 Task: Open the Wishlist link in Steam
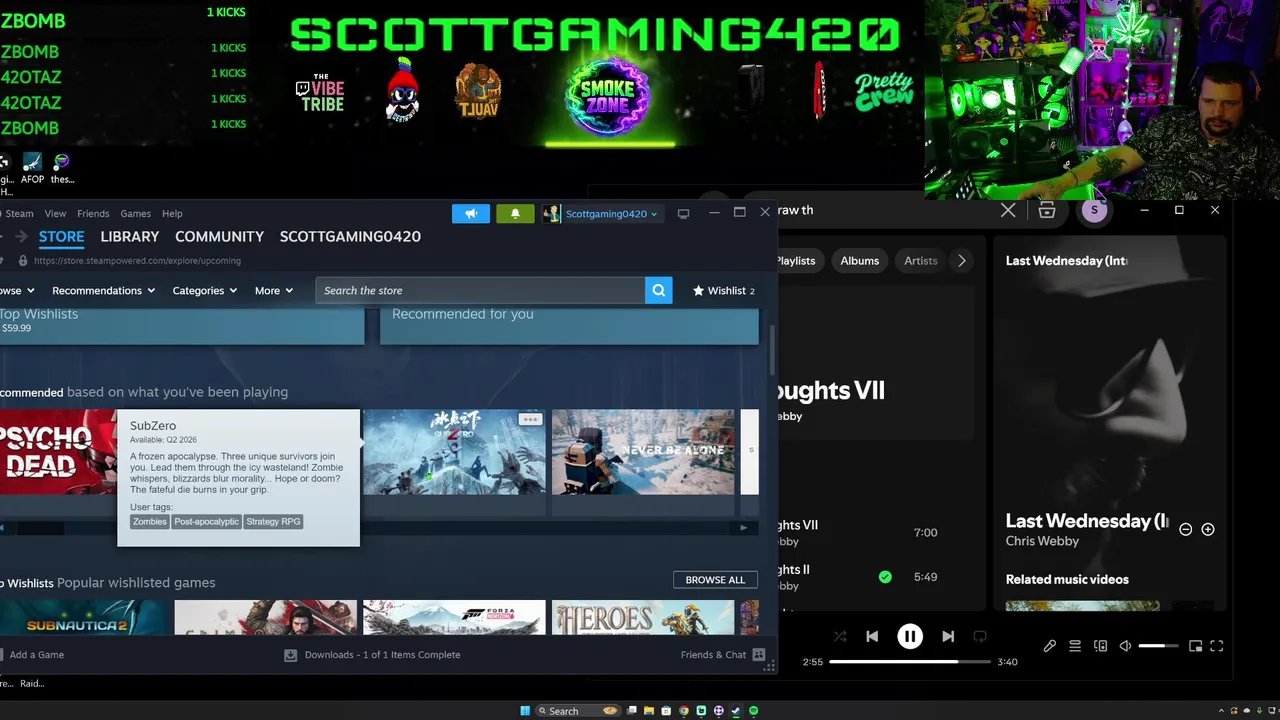(x=725, y=290)
